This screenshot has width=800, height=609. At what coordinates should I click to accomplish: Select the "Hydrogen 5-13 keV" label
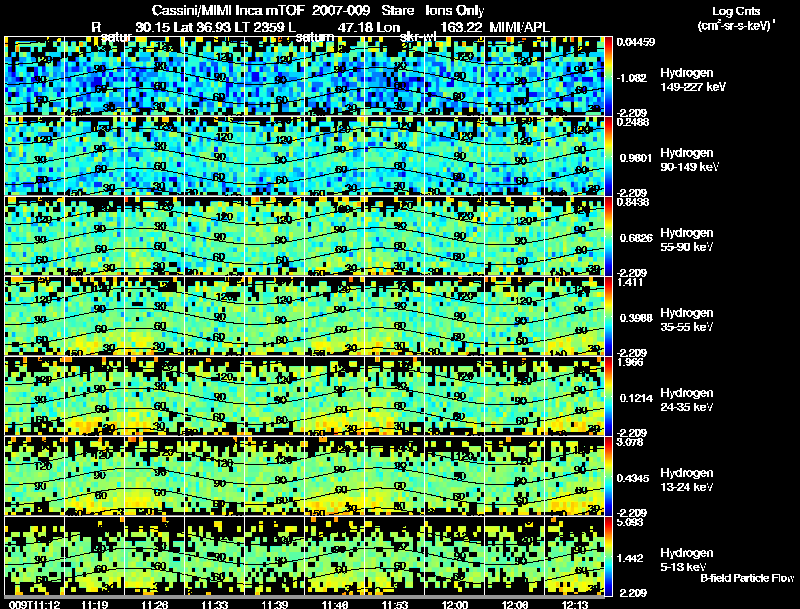tap(687, 560)
